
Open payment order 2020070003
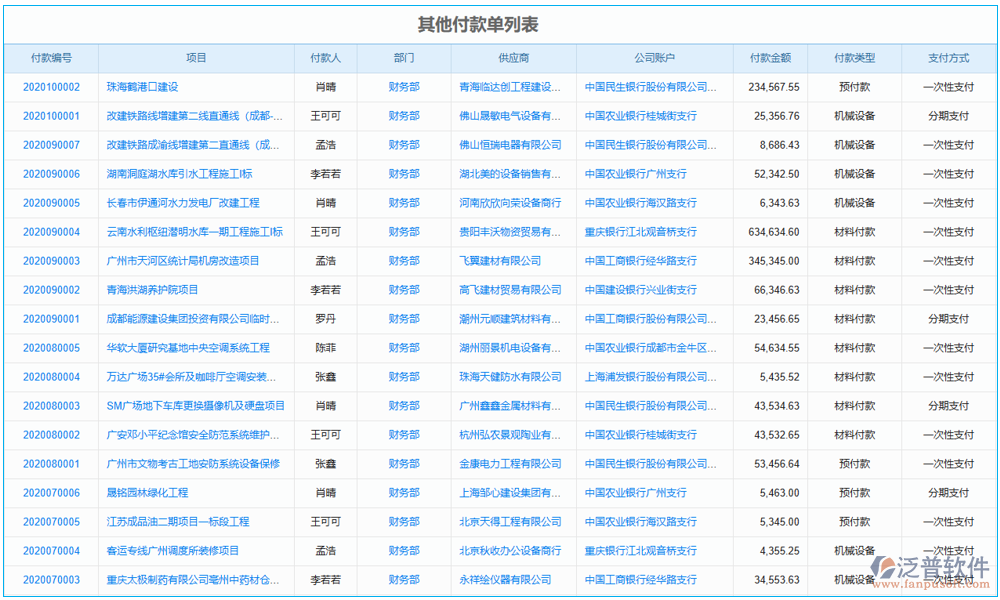click(x=51, y=578)
